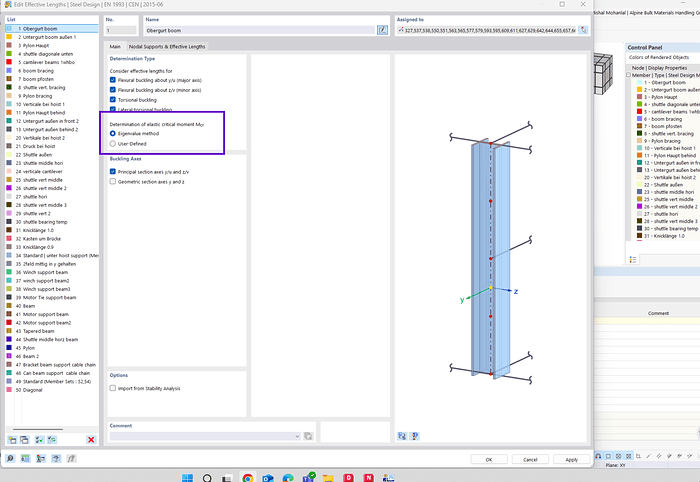Select the Main tab
700x482 pixels.
click(115, 47)
